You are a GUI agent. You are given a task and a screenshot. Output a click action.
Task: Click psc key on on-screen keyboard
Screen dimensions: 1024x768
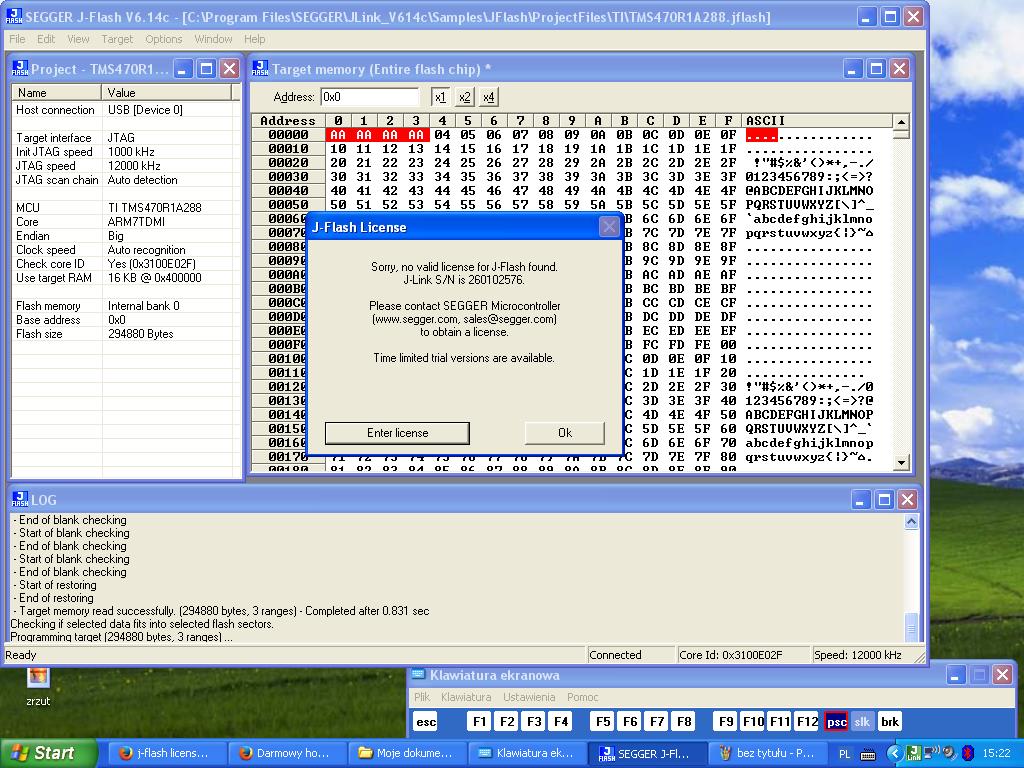coord(836,722)
